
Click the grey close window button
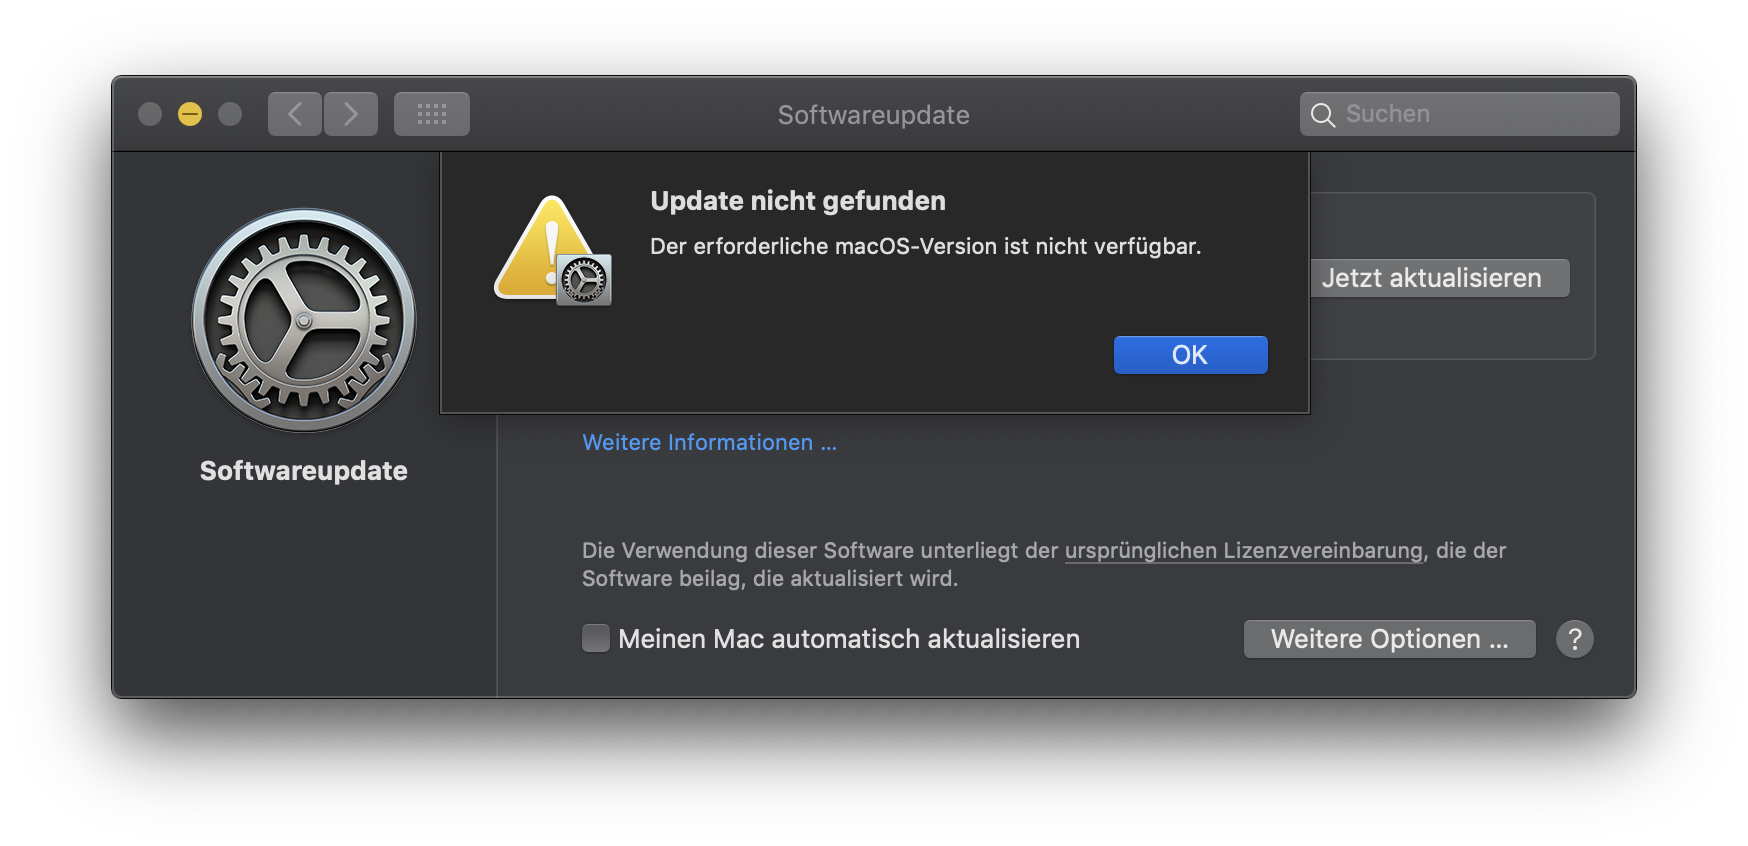pos(150,114)
